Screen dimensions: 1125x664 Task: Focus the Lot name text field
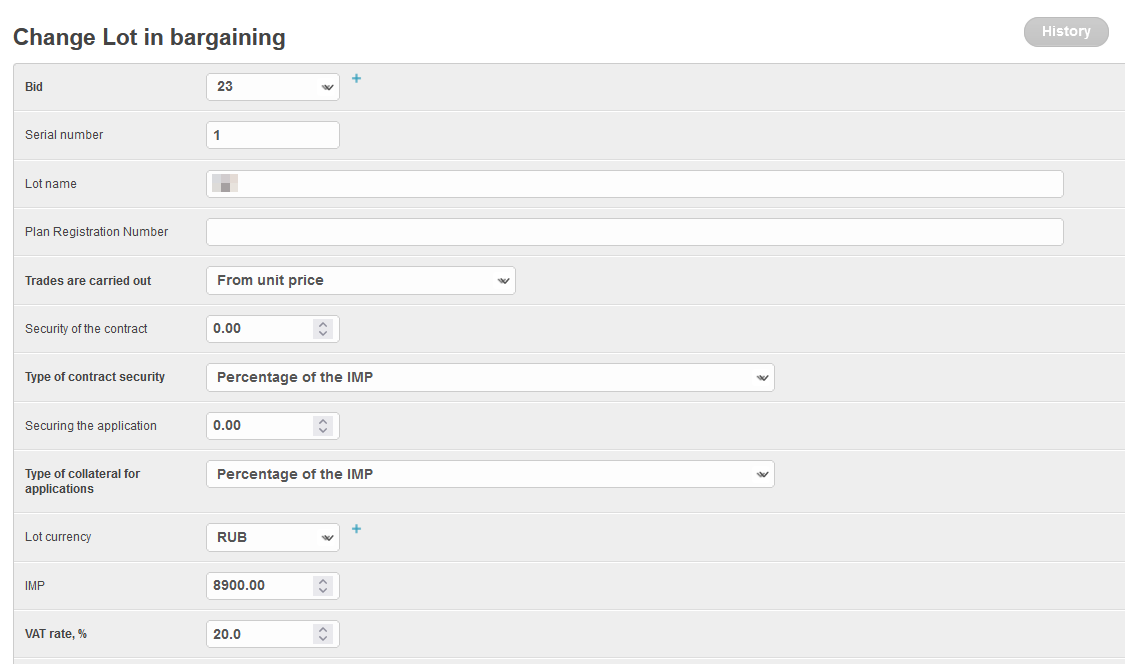click(634, 184)
